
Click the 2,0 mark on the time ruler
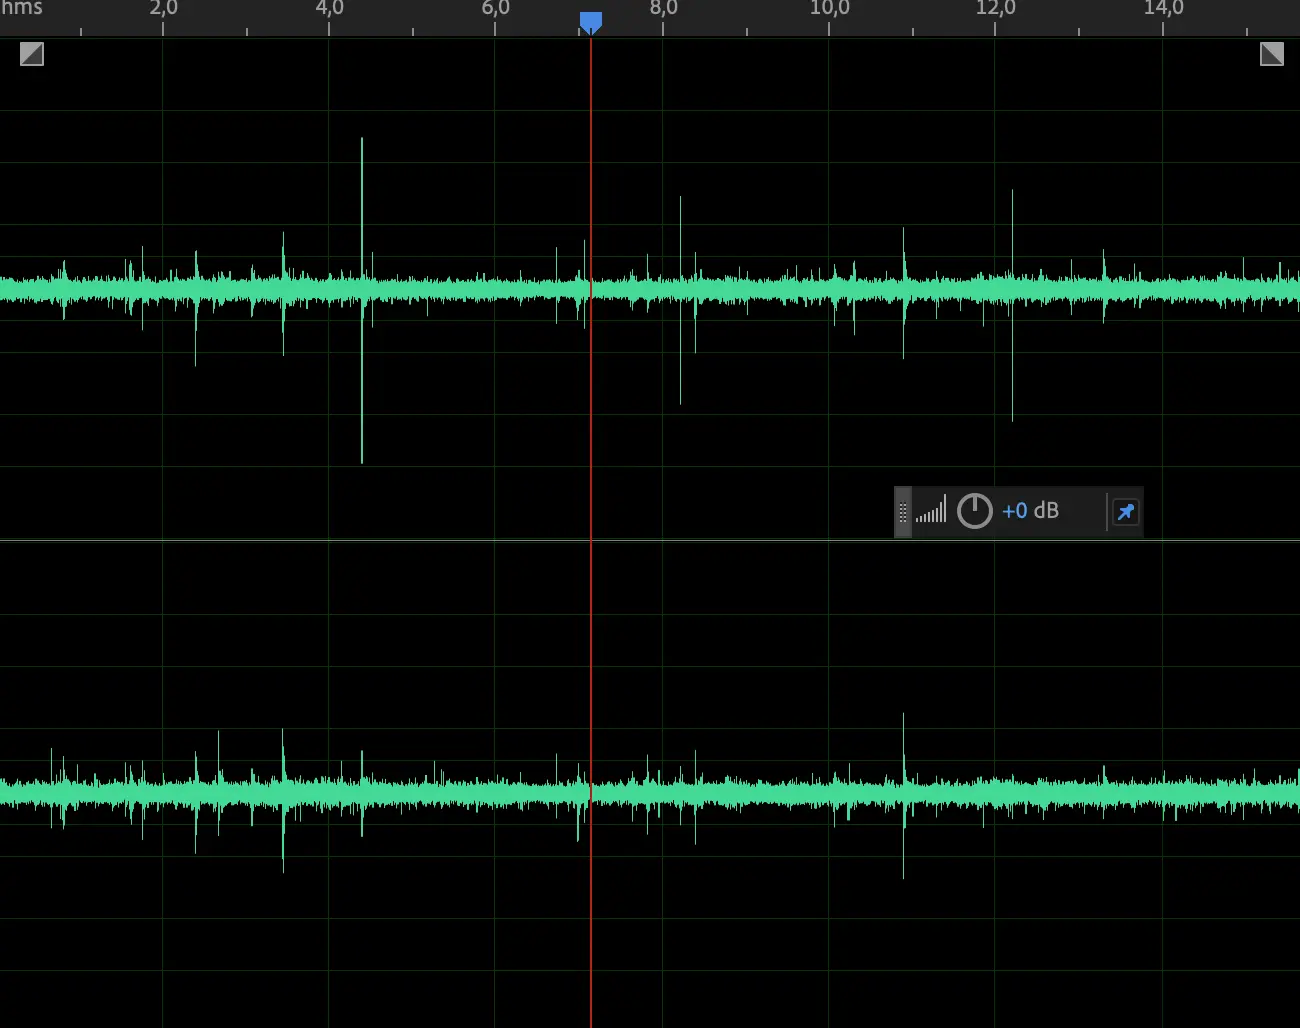[163, 9]
